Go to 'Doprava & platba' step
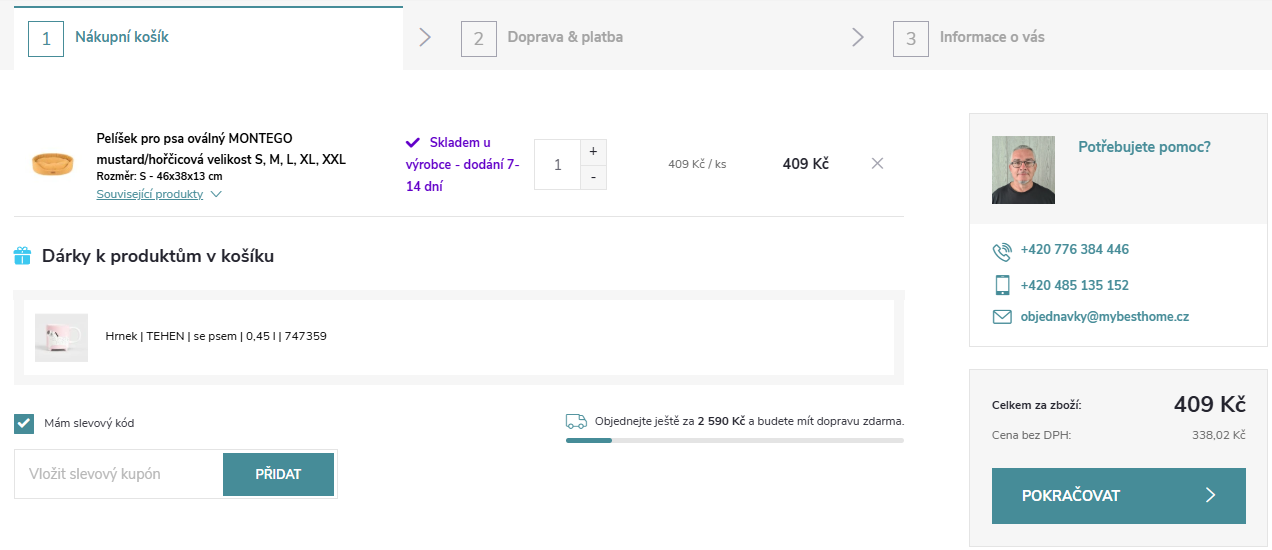Screen dimensions: 1272x550 click(564, 38)
